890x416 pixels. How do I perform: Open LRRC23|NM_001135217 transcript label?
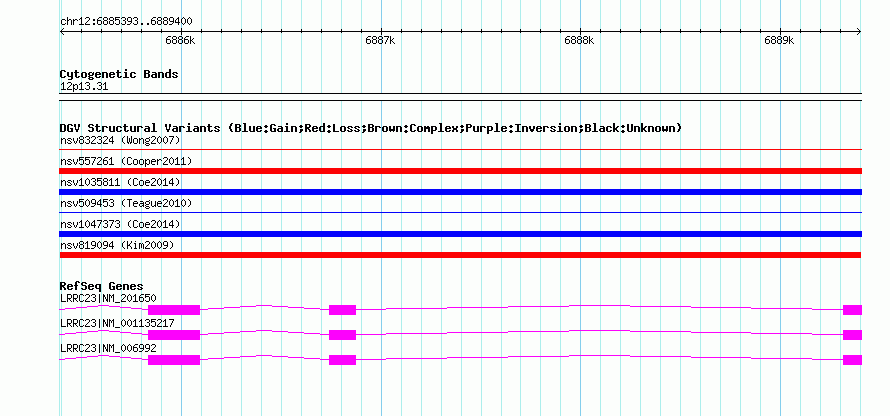[x=117, y=323]
